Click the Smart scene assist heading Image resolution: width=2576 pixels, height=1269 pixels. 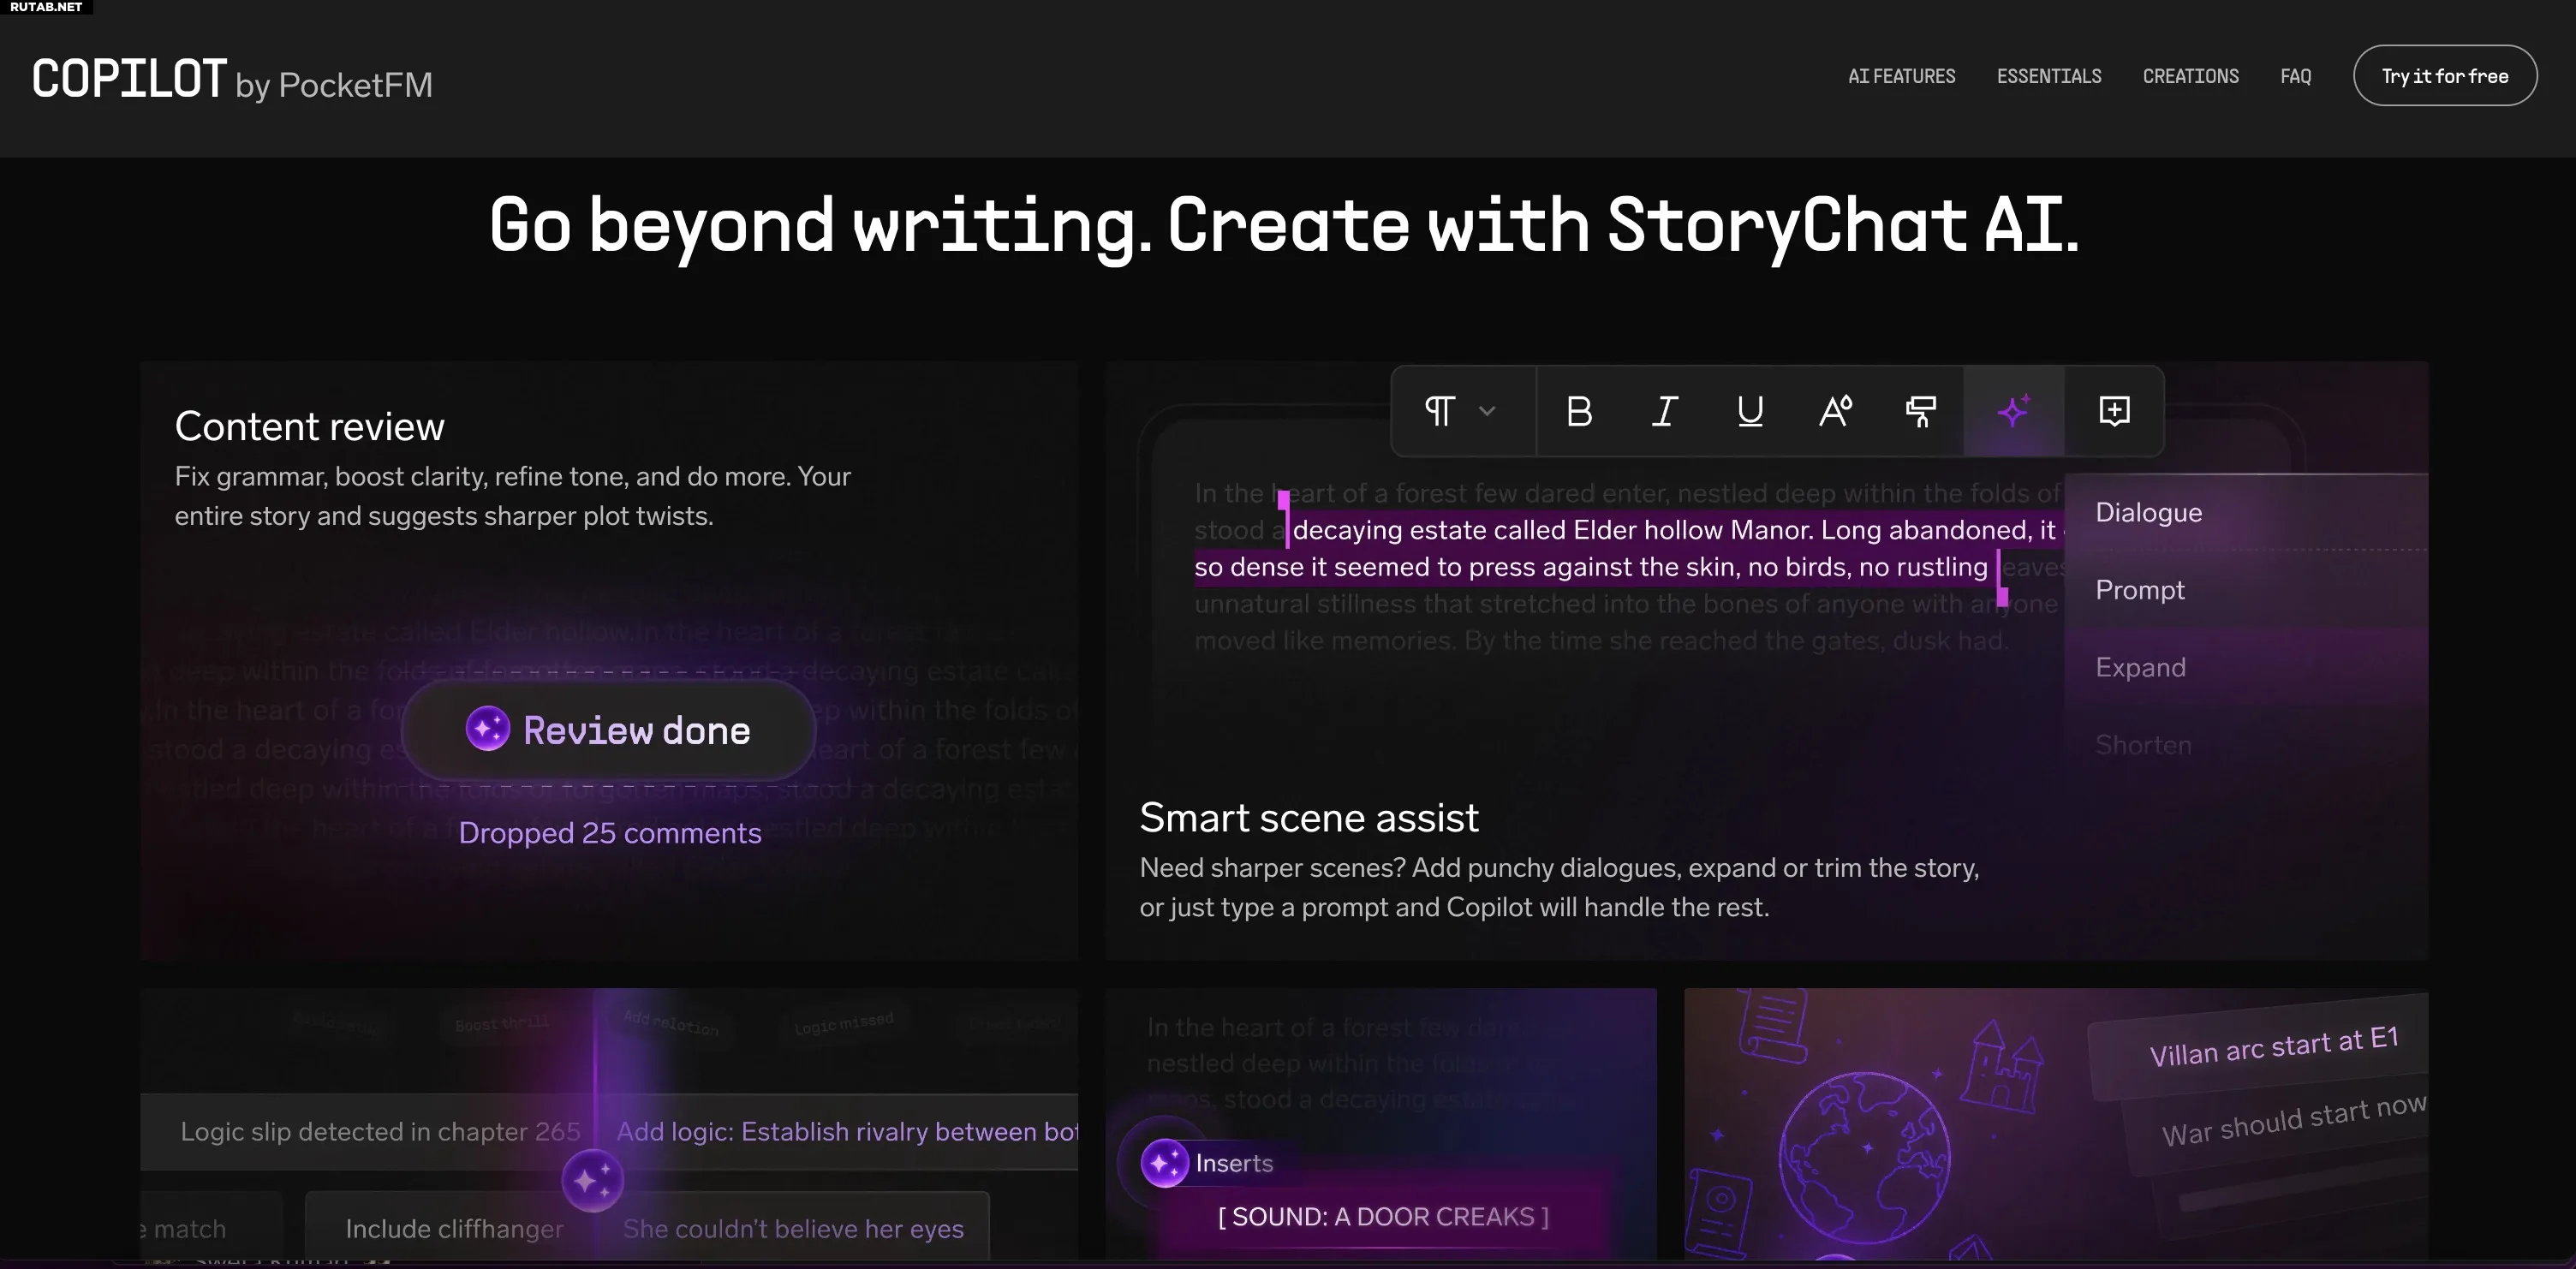click(x=1308, y=817)
